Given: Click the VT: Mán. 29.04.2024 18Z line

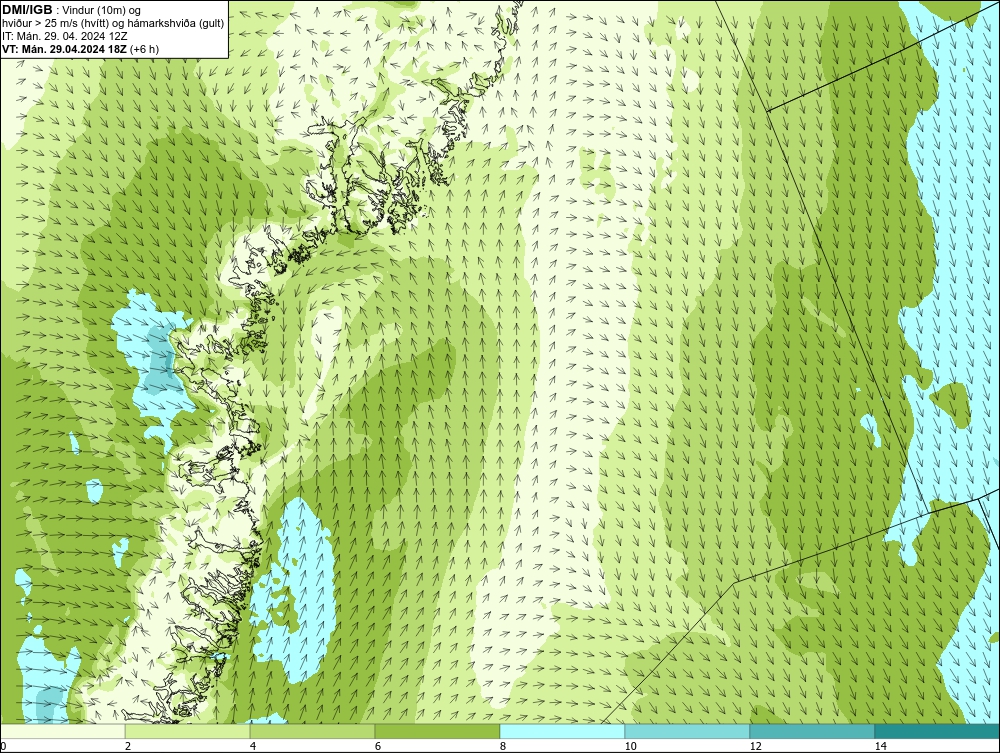Looking at the screenshot, I should pyautogui.click(x=80, y=48).
